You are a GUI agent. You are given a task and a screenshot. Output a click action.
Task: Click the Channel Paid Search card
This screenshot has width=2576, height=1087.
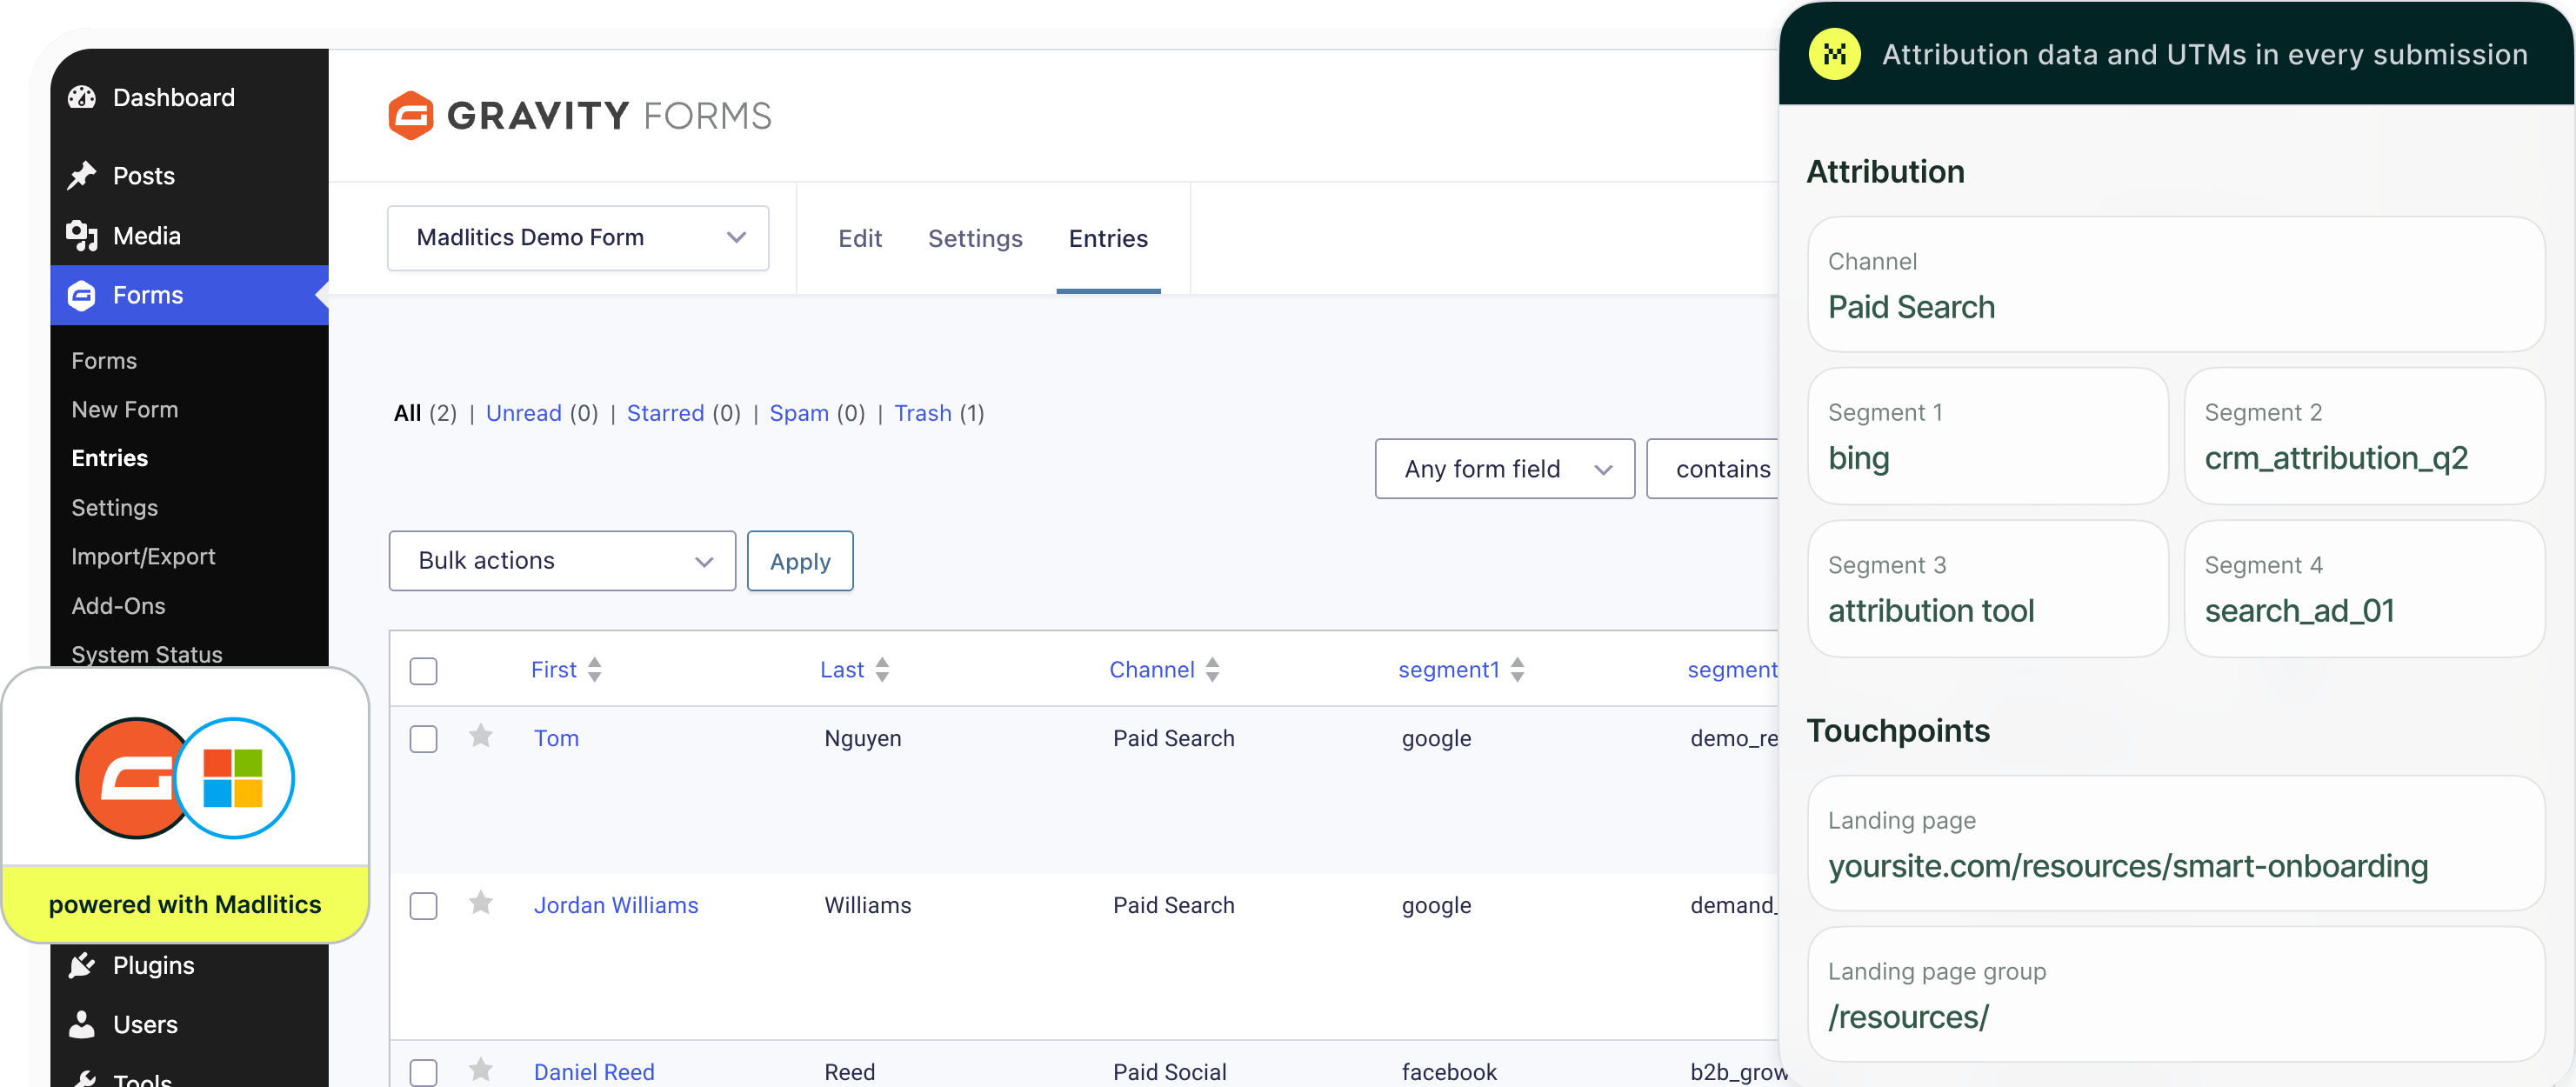2176,284
